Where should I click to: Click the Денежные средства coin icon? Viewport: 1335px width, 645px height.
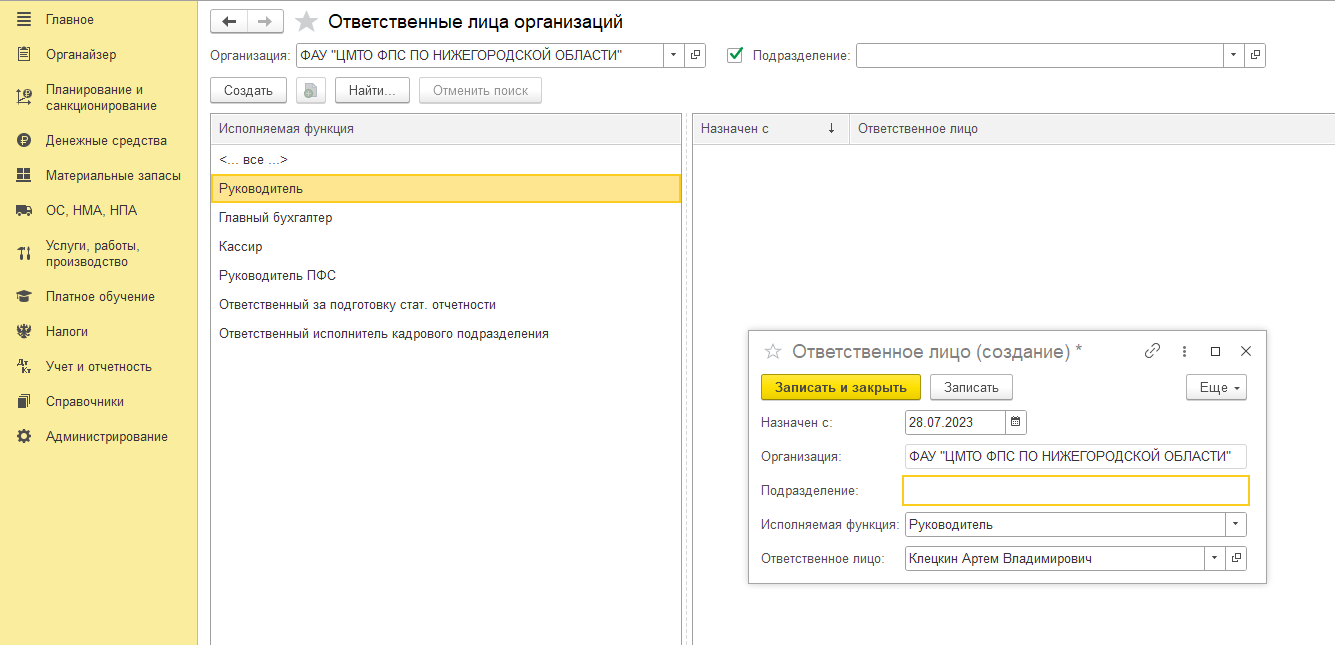[x=24, y=141]
